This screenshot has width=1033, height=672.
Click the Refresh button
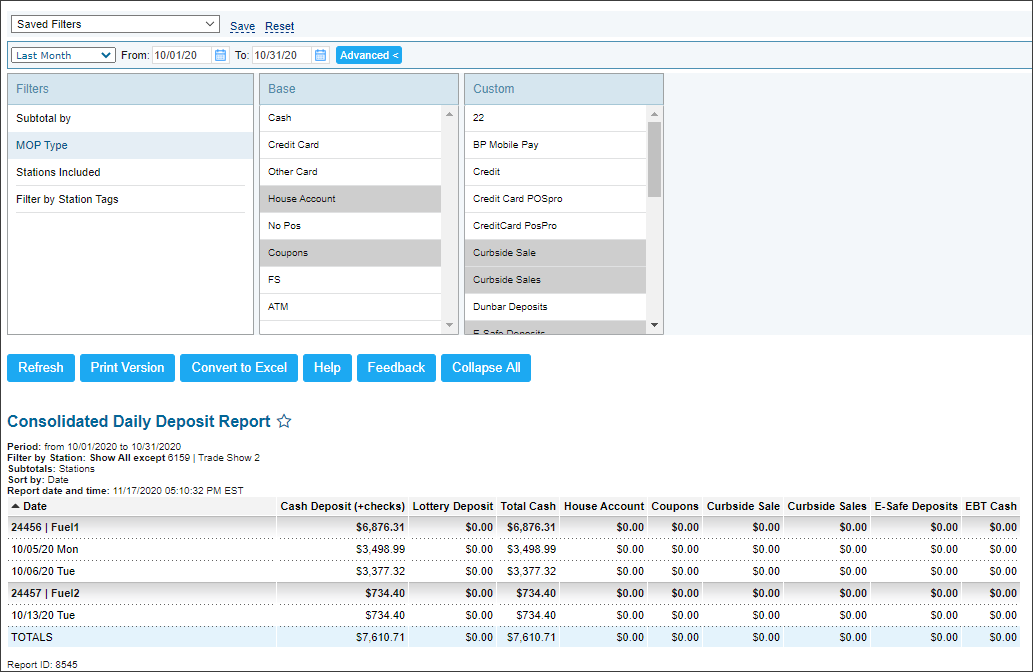(40, 368)
